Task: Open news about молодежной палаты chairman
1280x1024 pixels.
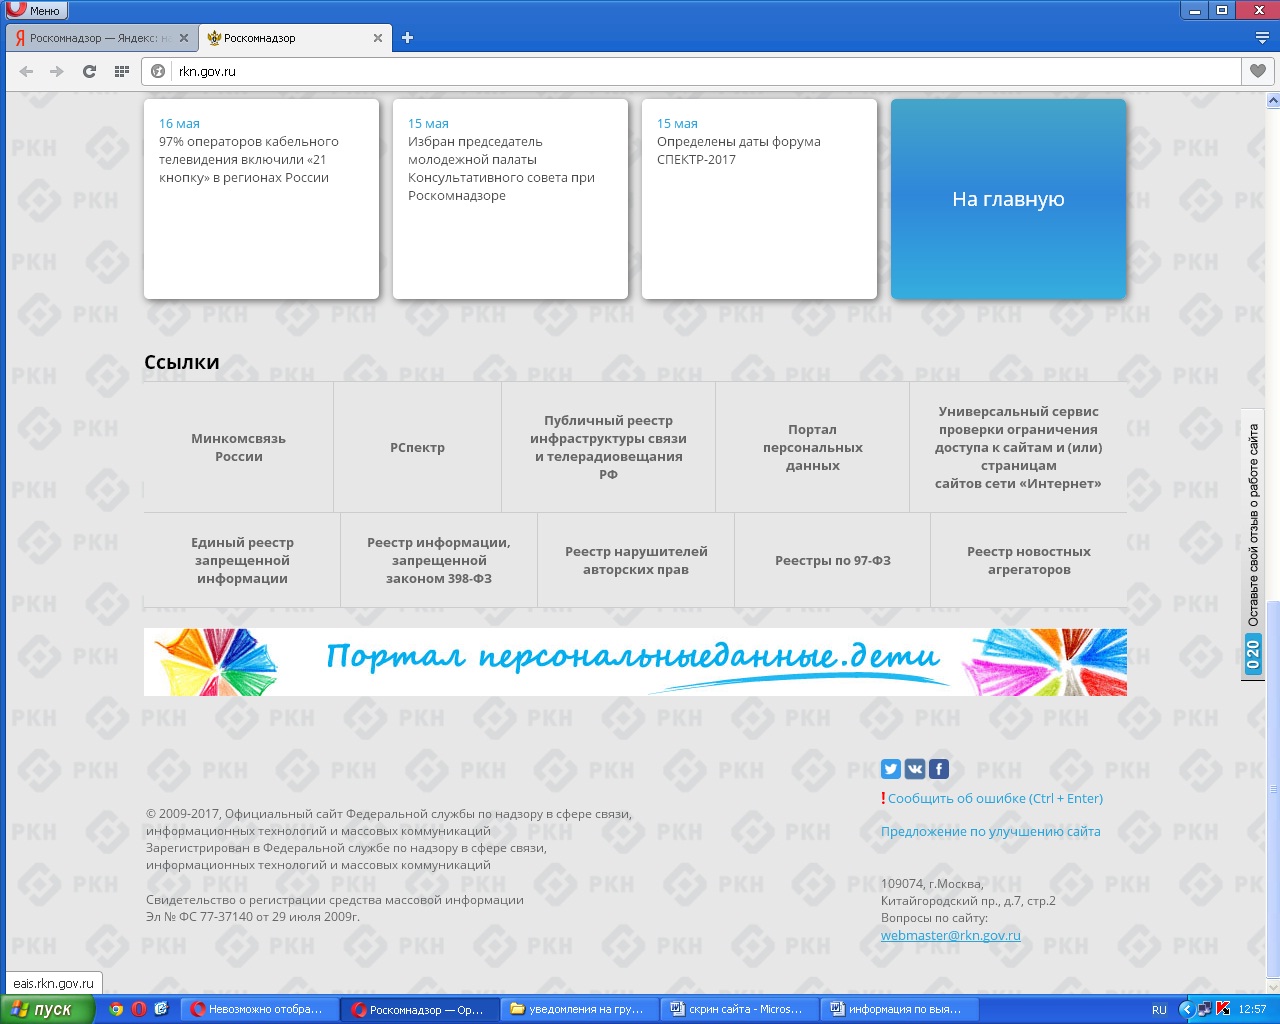Action: (510, 198)
